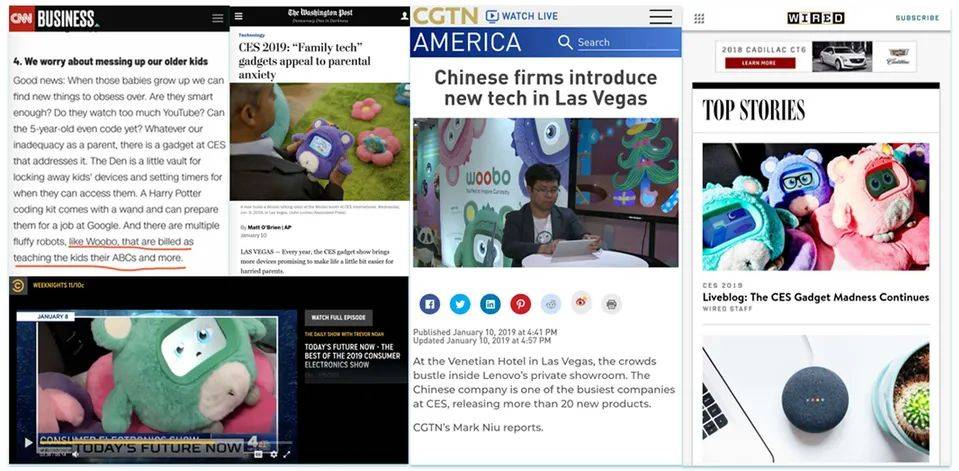The width and height of the screenshot is (959, 471).
Task: Toggle closed captions on the video player
Action: click(x=258, y=454)
